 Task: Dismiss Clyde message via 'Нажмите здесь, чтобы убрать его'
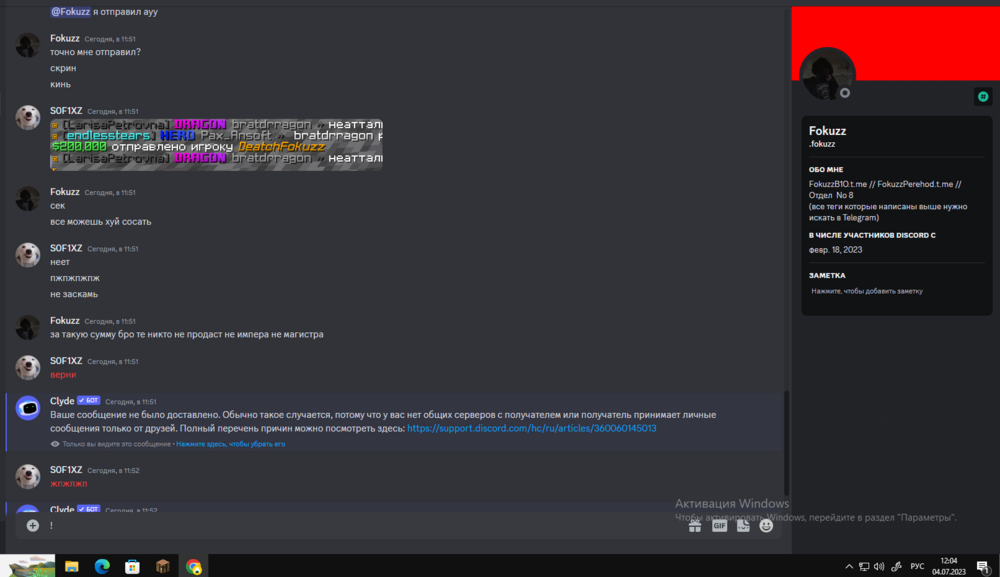(230, 444)
